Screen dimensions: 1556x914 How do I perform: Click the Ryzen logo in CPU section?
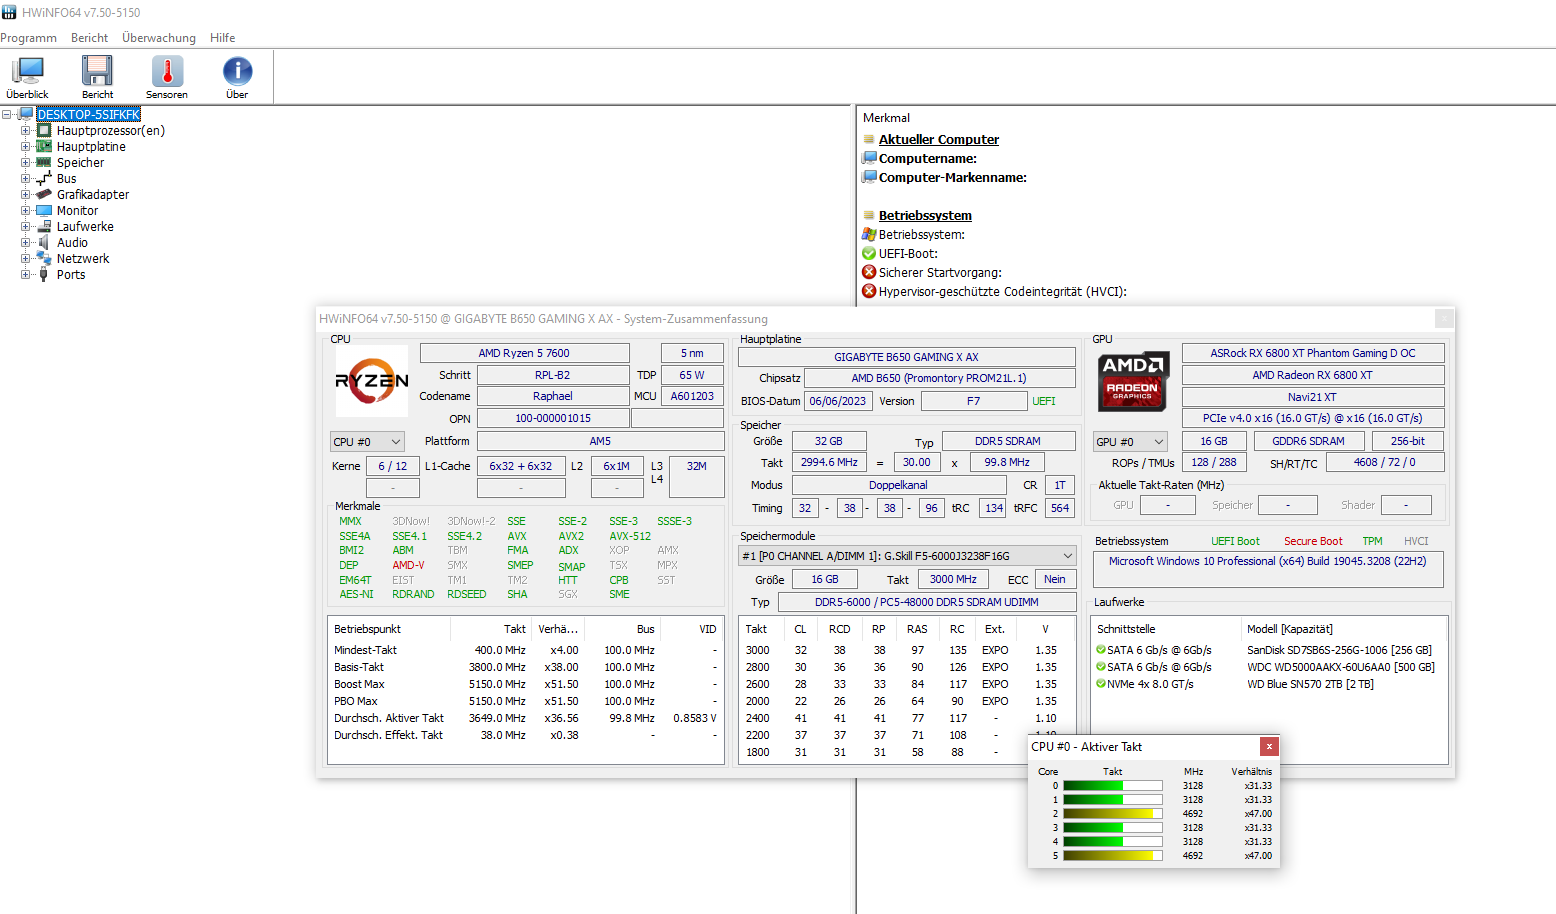pyautogui.click(x=372, y=381)
